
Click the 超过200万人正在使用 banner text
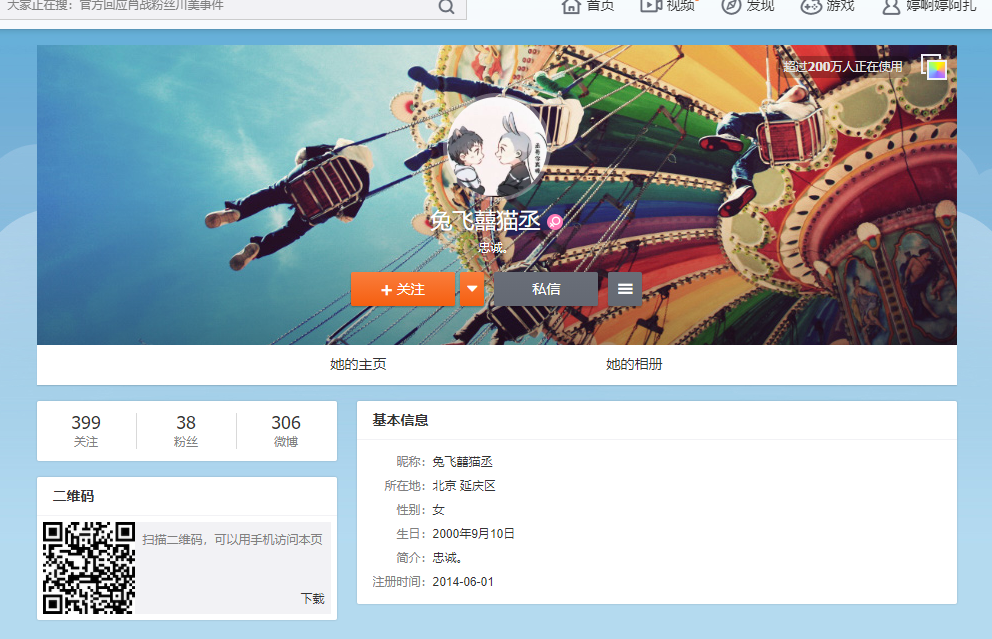[843, 66]
